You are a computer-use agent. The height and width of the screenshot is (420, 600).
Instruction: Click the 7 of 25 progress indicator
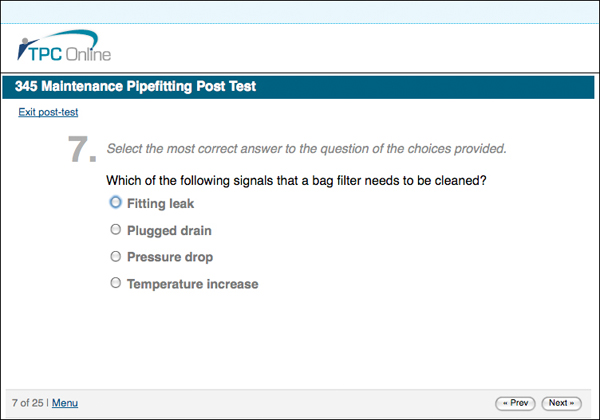(x=25, y=403)
